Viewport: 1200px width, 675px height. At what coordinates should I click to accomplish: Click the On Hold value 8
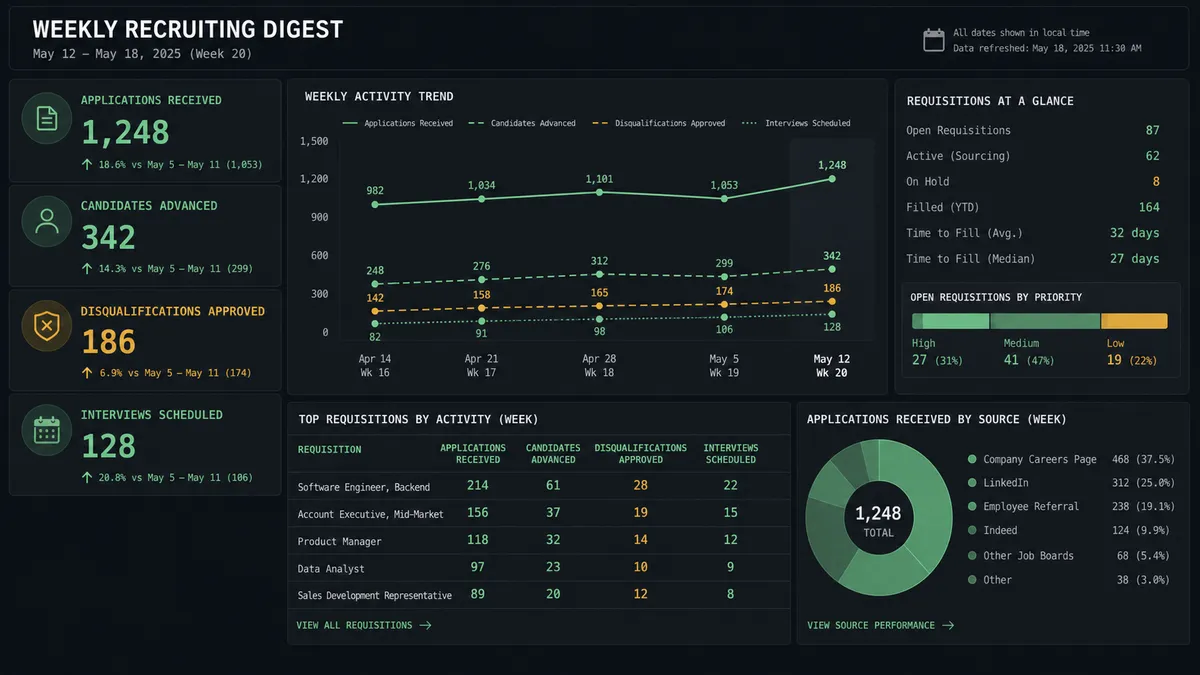pos(1156,181)
